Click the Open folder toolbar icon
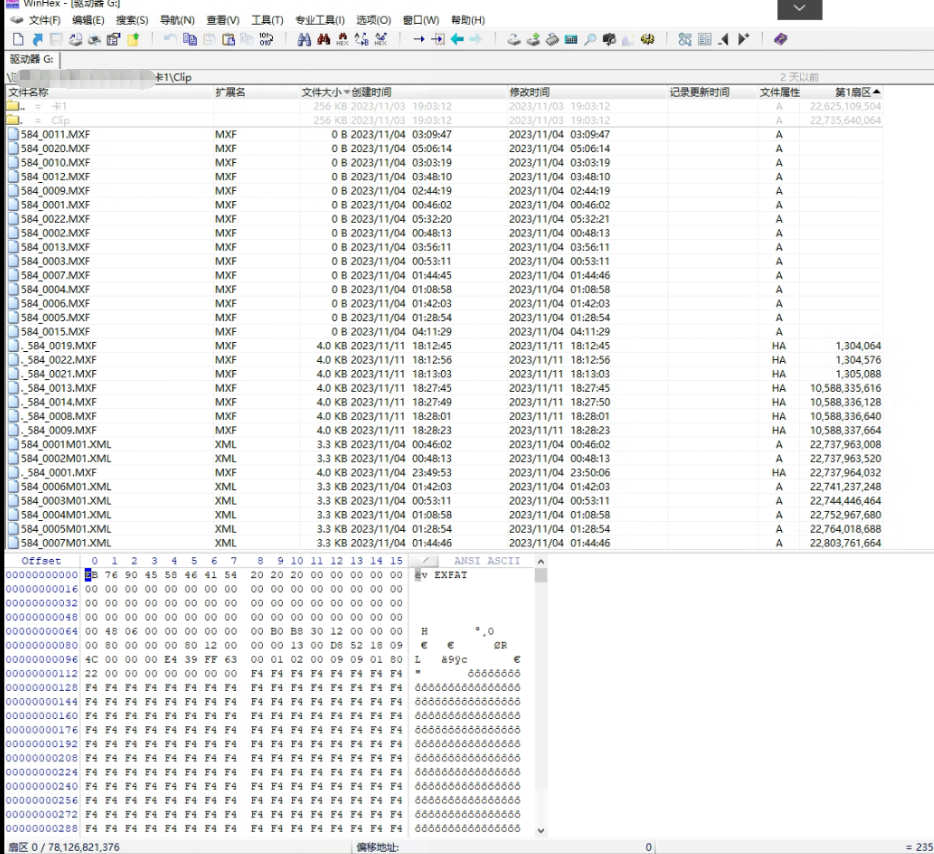The image size is (934, 854). tap(133, 39)
